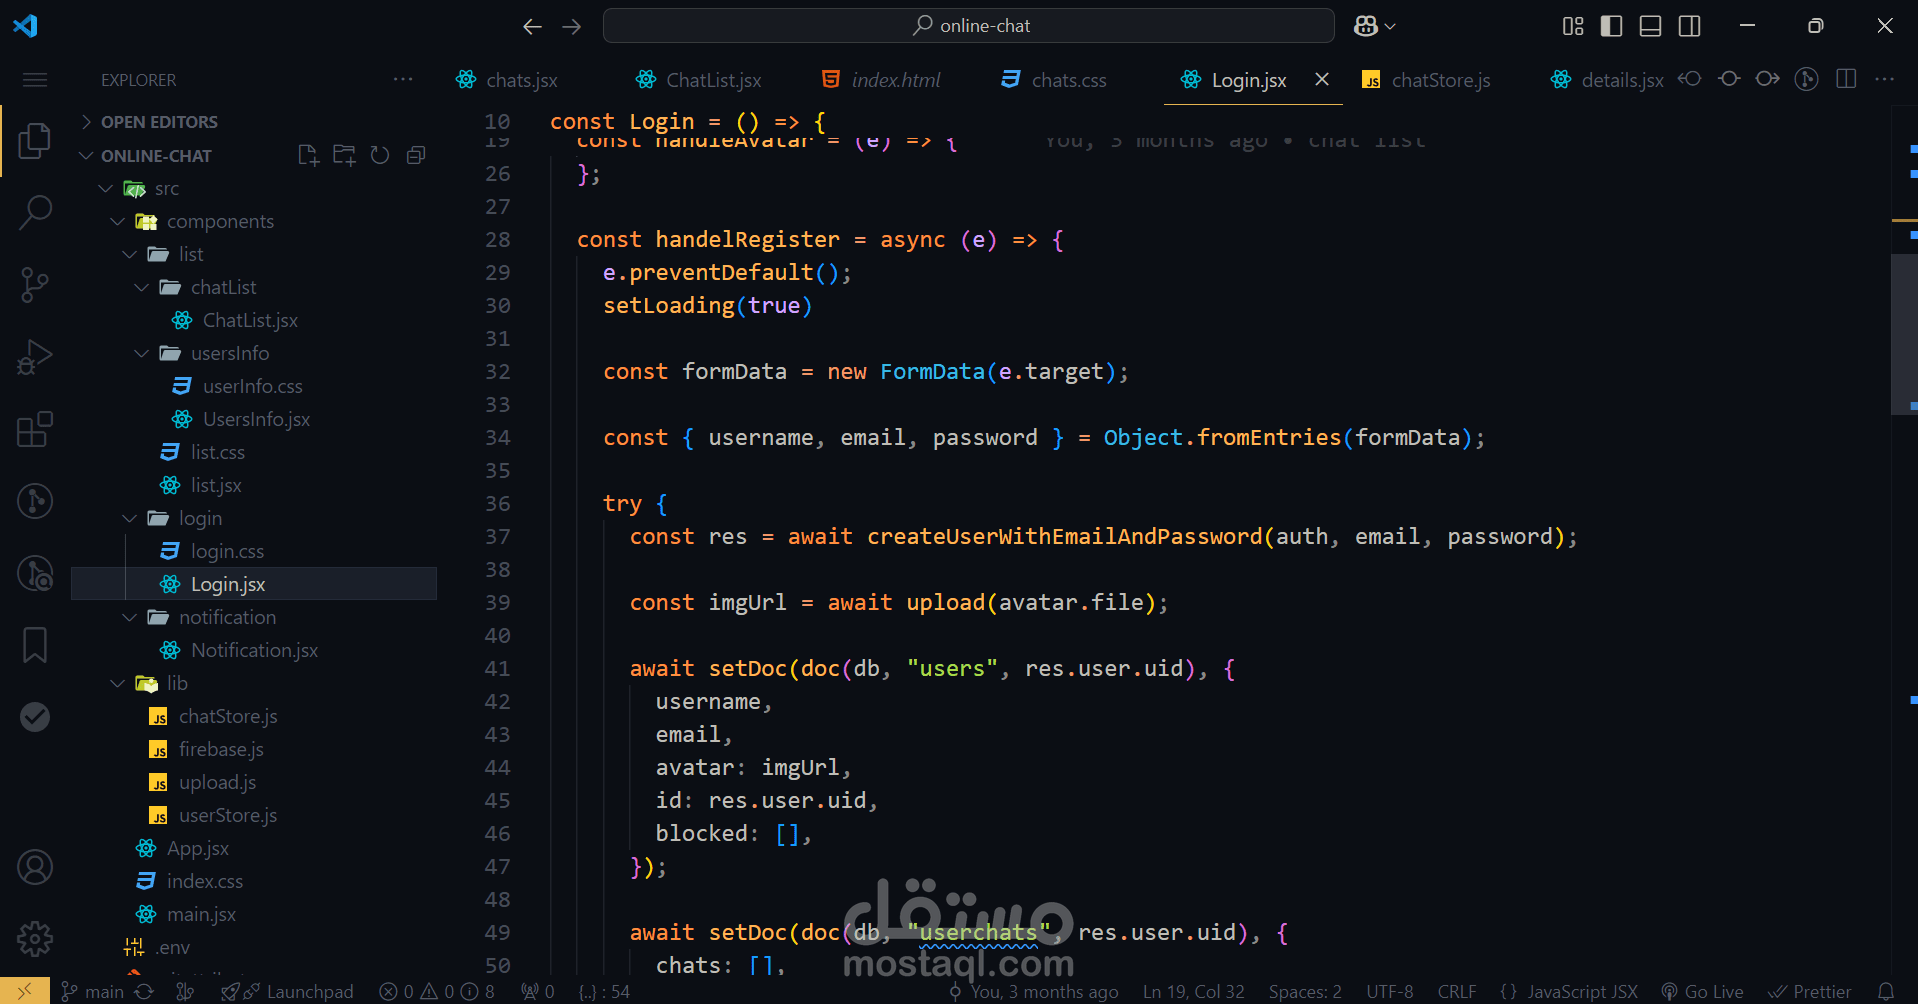Open the Run and Debug view
Image resolution: width=1918 pixels, height=1004 pixels.
click(x=35, y=357)
